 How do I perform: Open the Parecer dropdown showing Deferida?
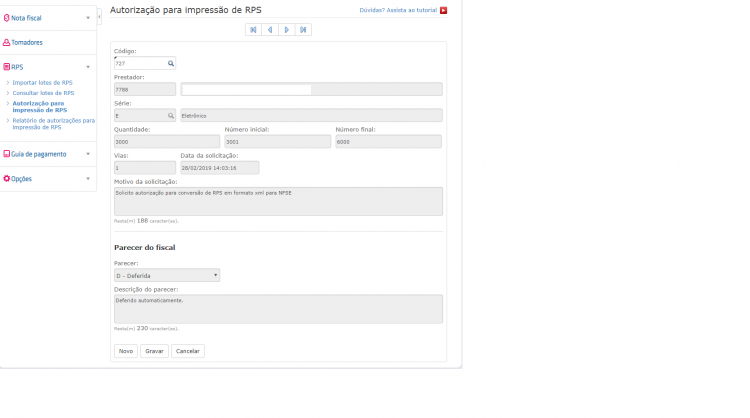coord(167,275)
